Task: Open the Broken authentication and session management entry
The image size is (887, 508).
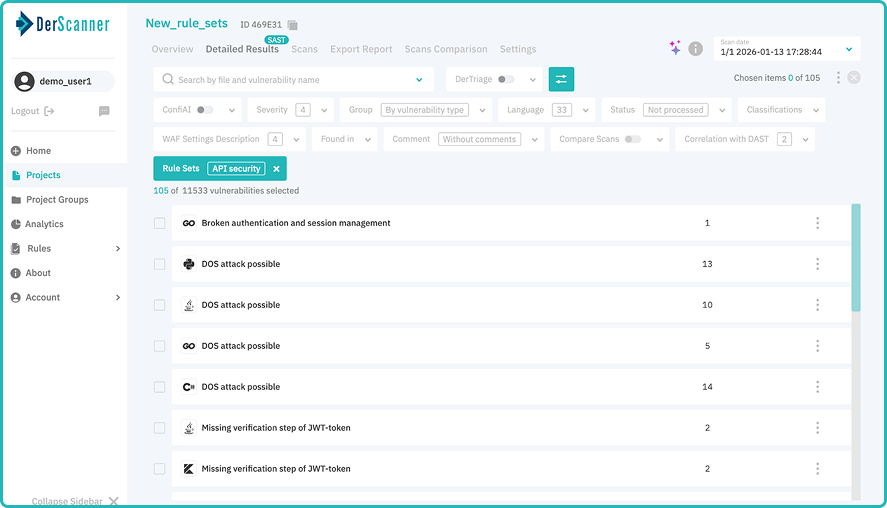Action: click(296, 223)
